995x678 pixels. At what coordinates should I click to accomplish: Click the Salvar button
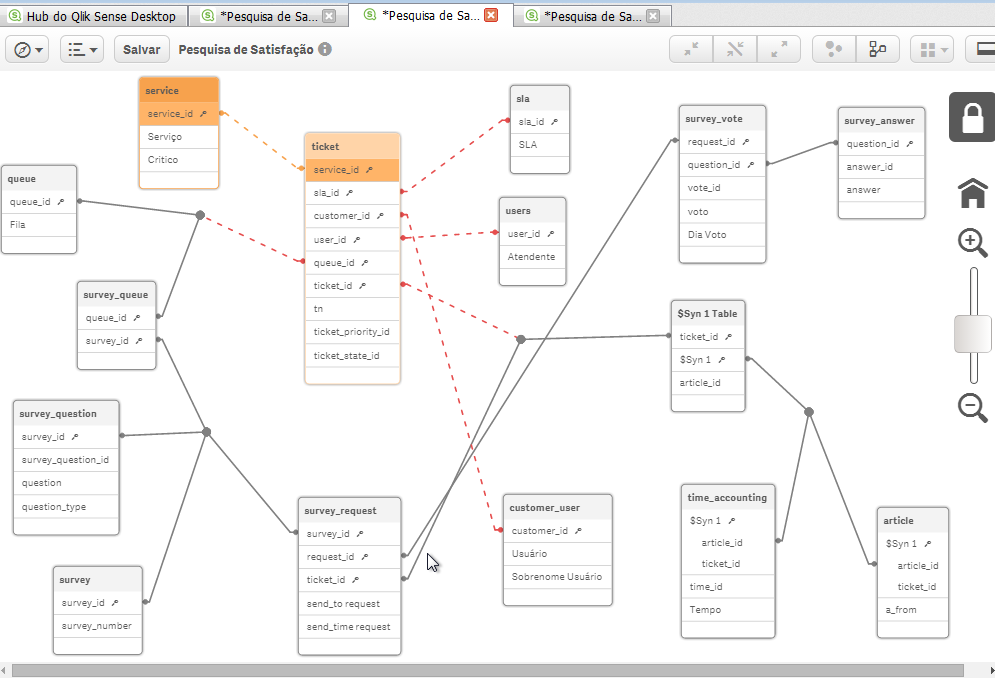(140, 48)
